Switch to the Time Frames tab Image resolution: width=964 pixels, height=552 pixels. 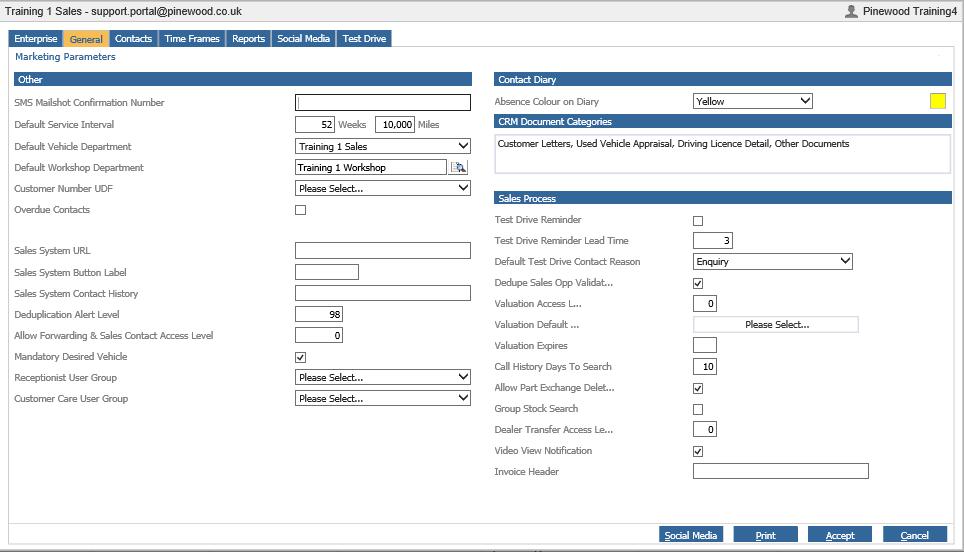point(192,39)
